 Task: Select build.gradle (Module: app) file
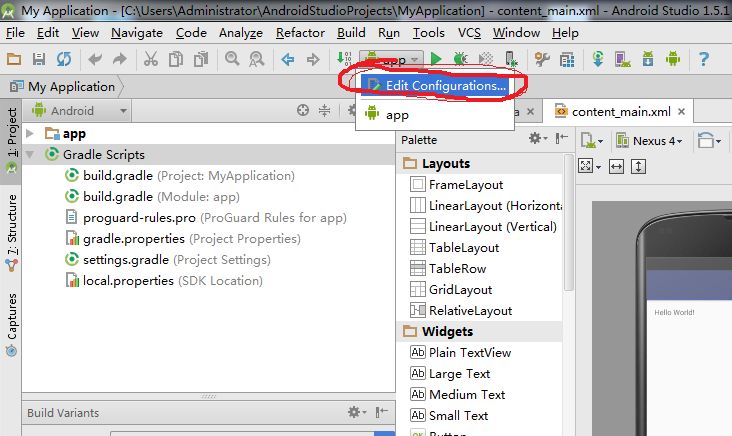pos(152,197)
